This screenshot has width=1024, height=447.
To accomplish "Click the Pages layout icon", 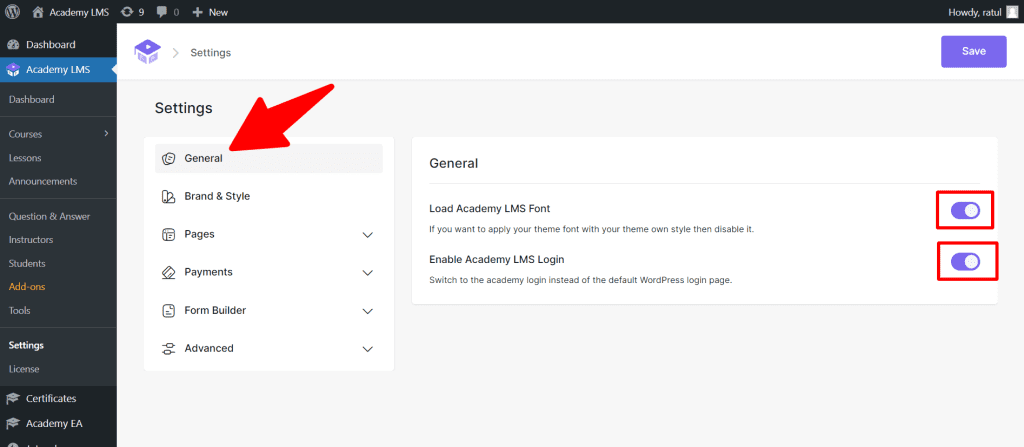I will (168, 234).
